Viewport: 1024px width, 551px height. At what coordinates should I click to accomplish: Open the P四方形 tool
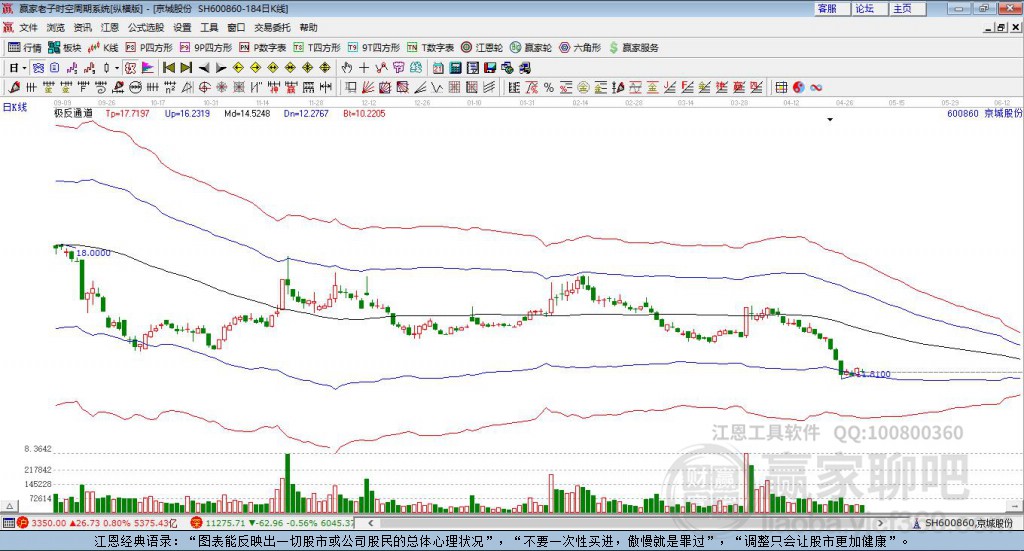(x=150, y=48)
